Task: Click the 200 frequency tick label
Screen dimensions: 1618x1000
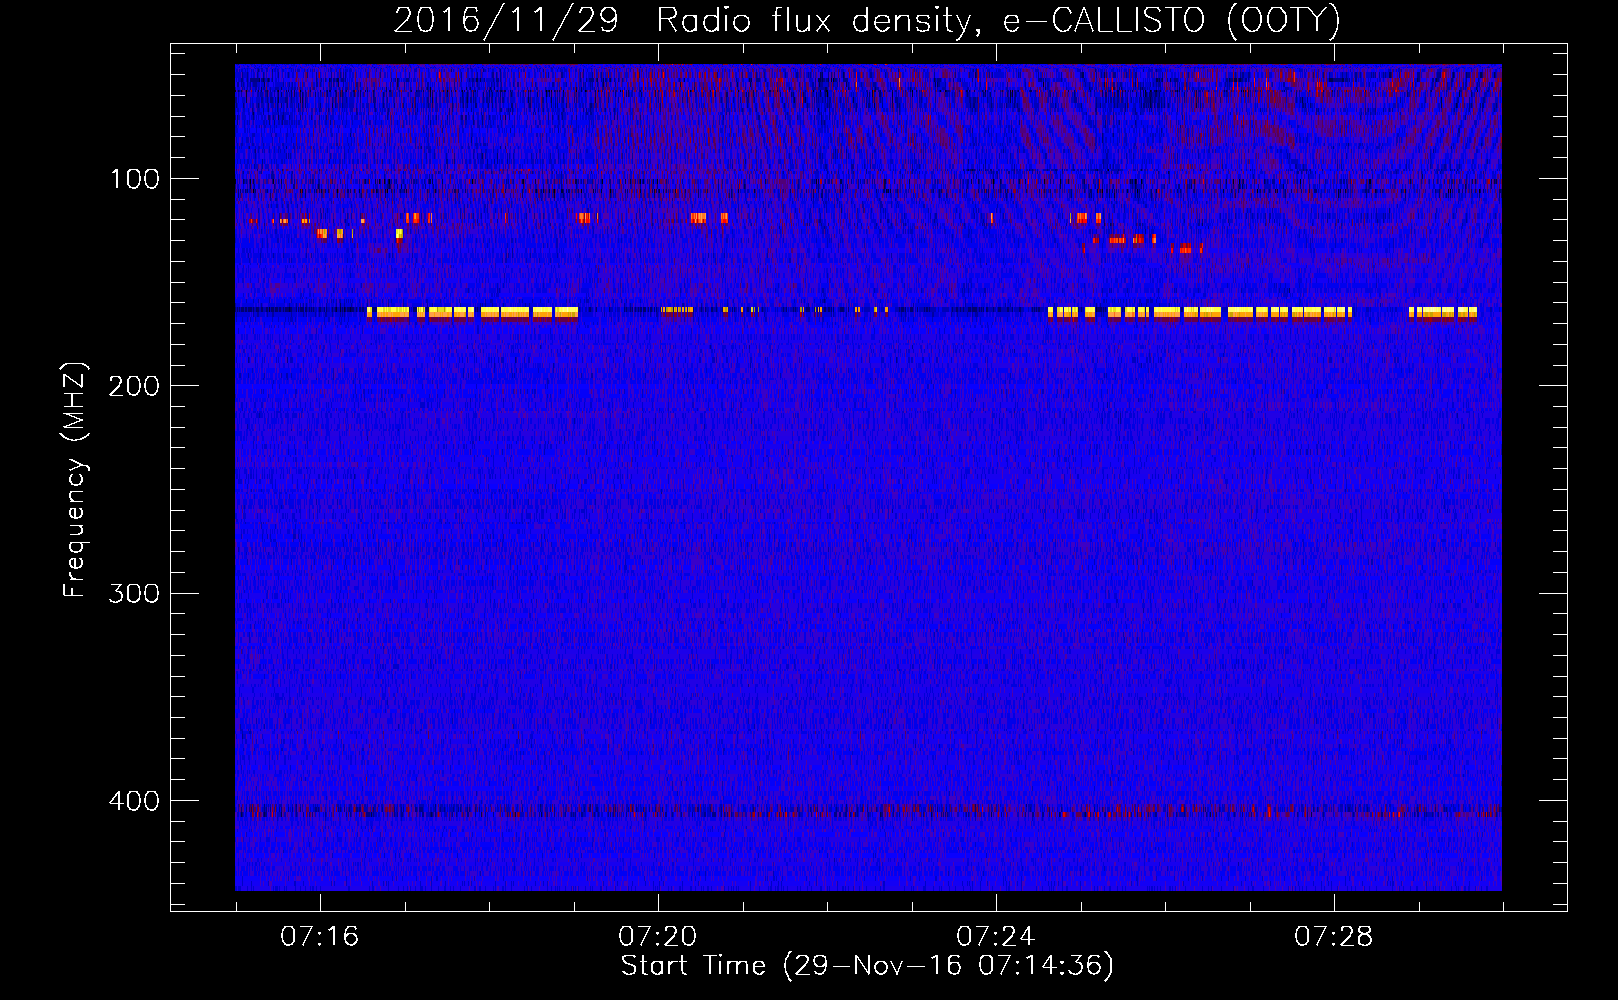Action: [x=134, y=386]
